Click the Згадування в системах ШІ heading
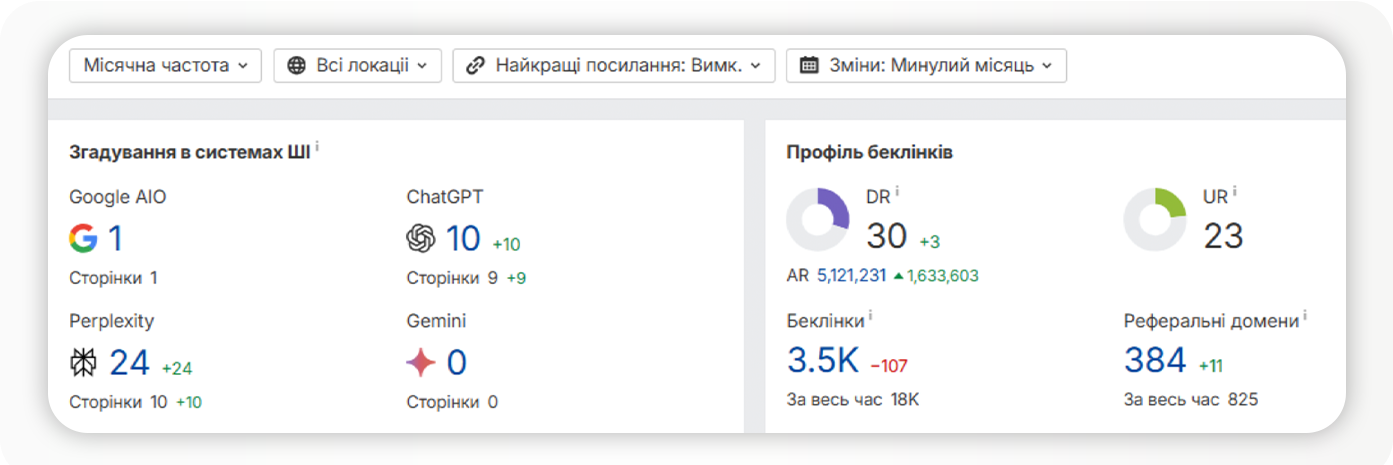 (189, 153)
